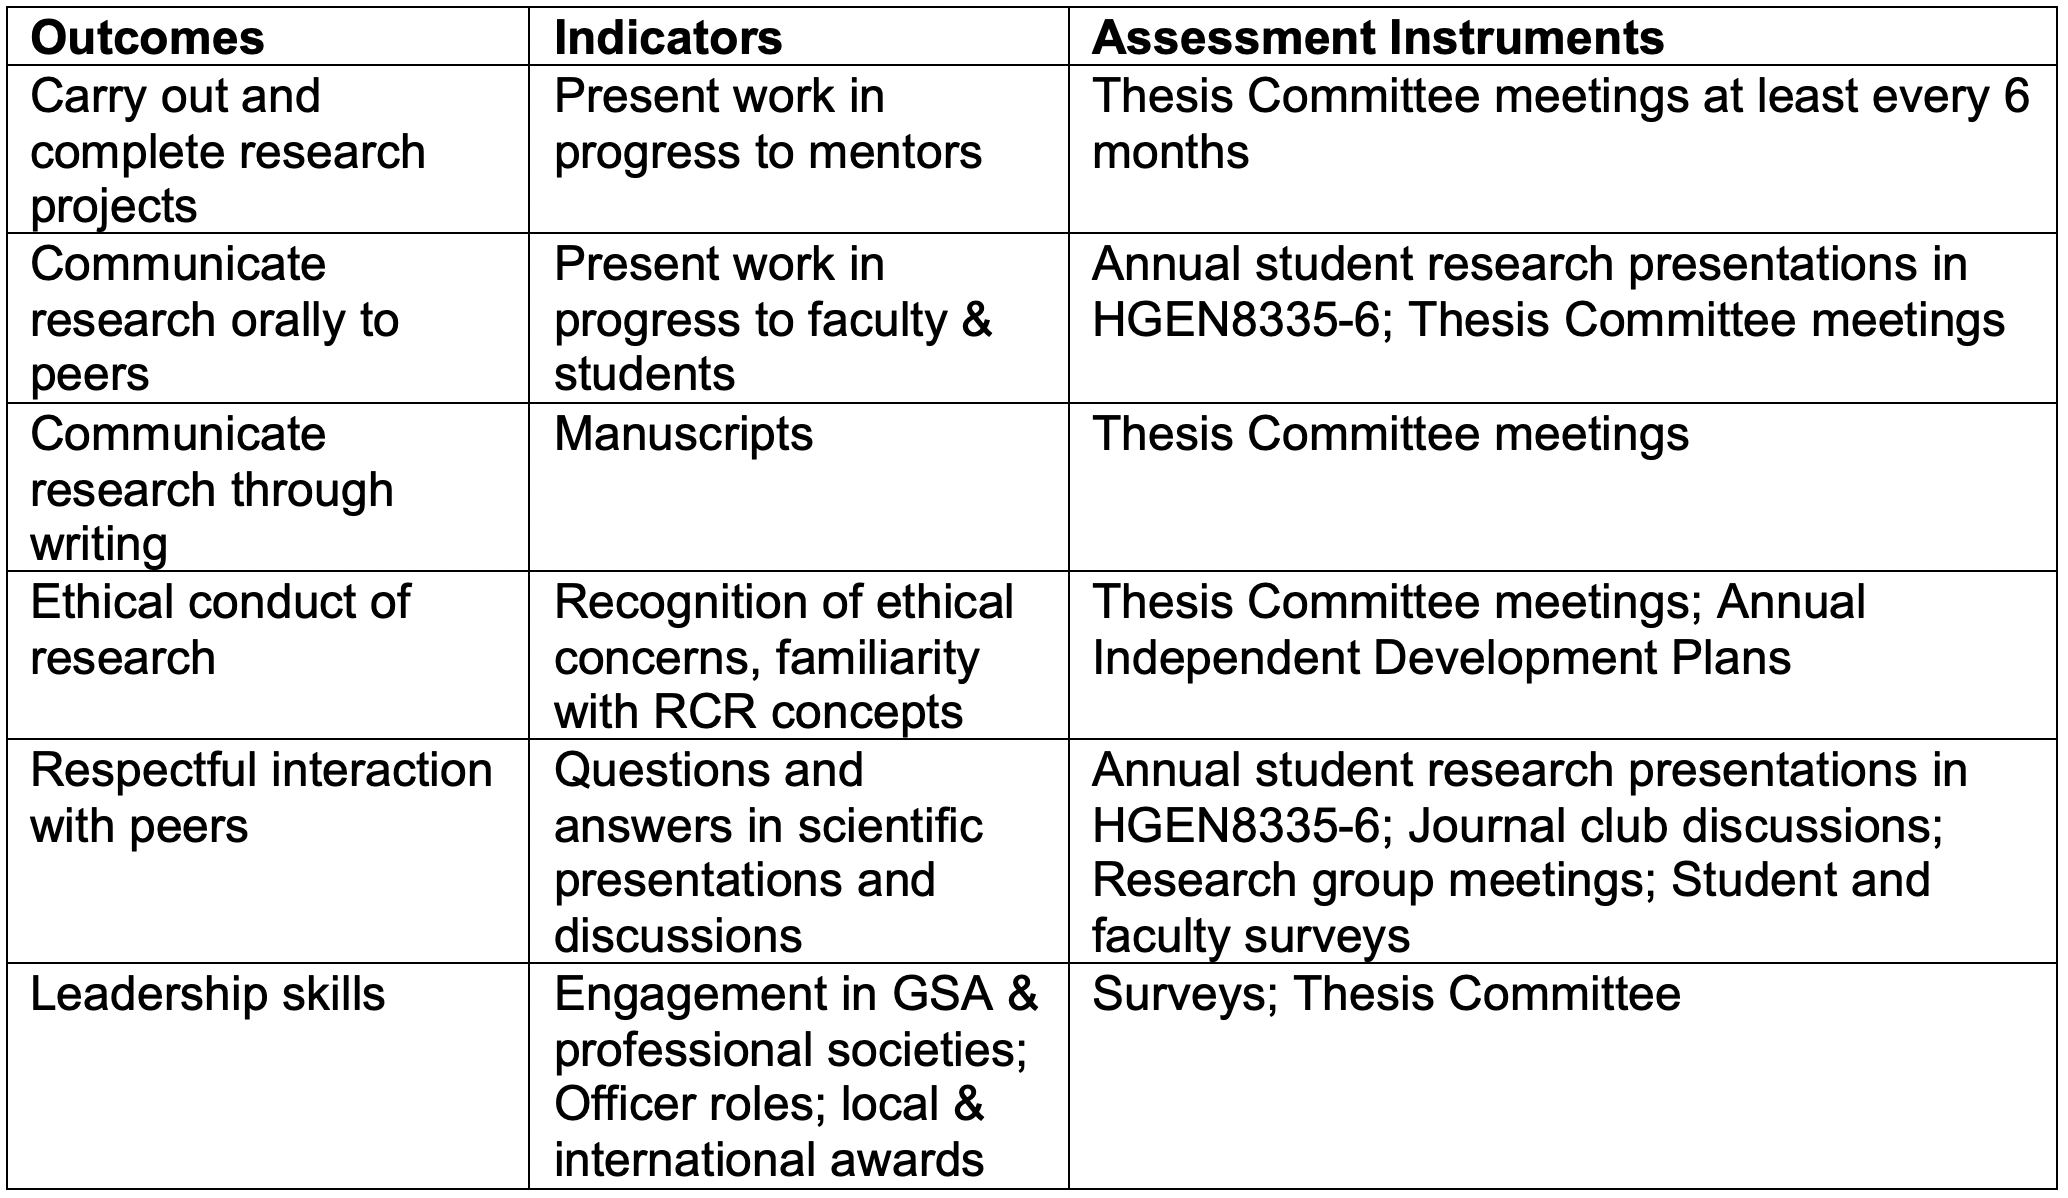The image size is (2068, 1198).
Task: Select the 'Carry out and complete research projects' cell
Action: 267,150
